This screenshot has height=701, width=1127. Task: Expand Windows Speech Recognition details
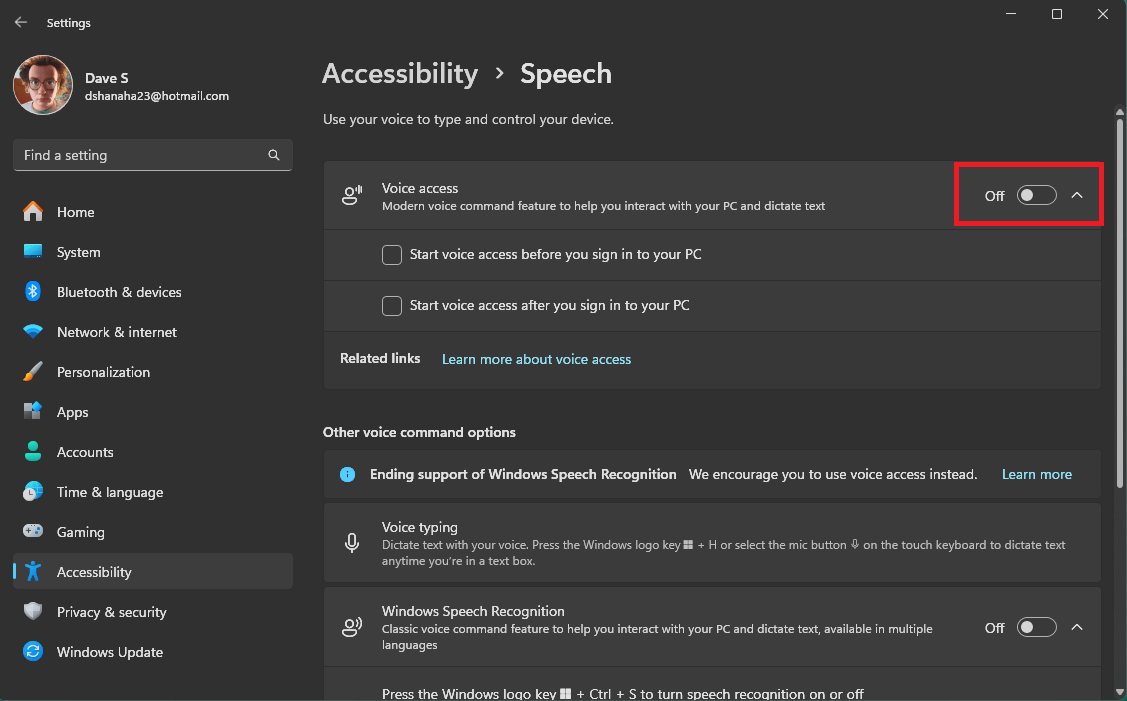point(1077,627)
